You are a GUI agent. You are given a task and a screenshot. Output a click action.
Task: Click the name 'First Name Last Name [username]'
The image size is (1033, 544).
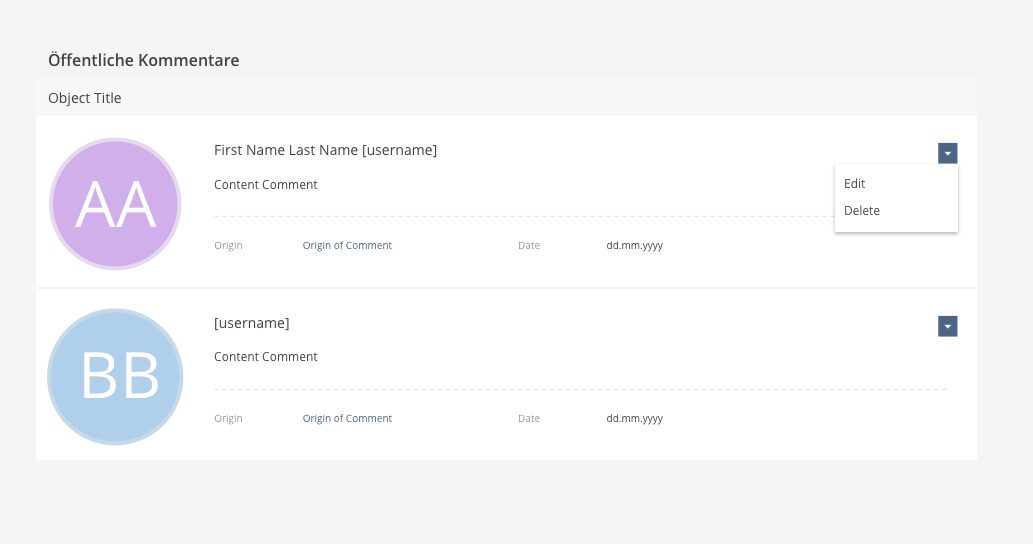(x=325, y=150)
